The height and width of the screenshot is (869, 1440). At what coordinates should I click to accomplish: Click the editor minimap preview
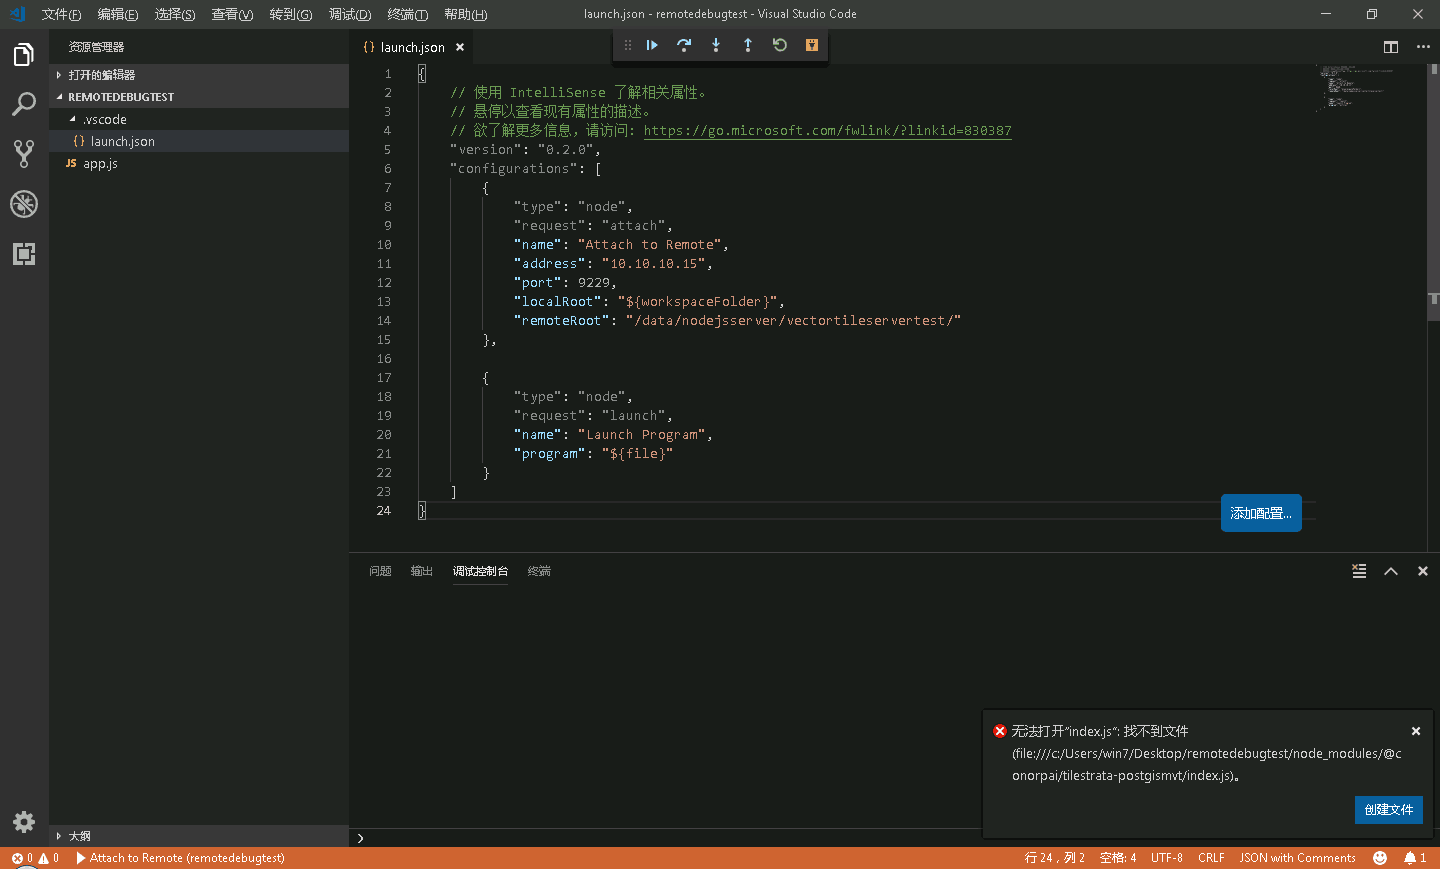(x=1355, y=87)
